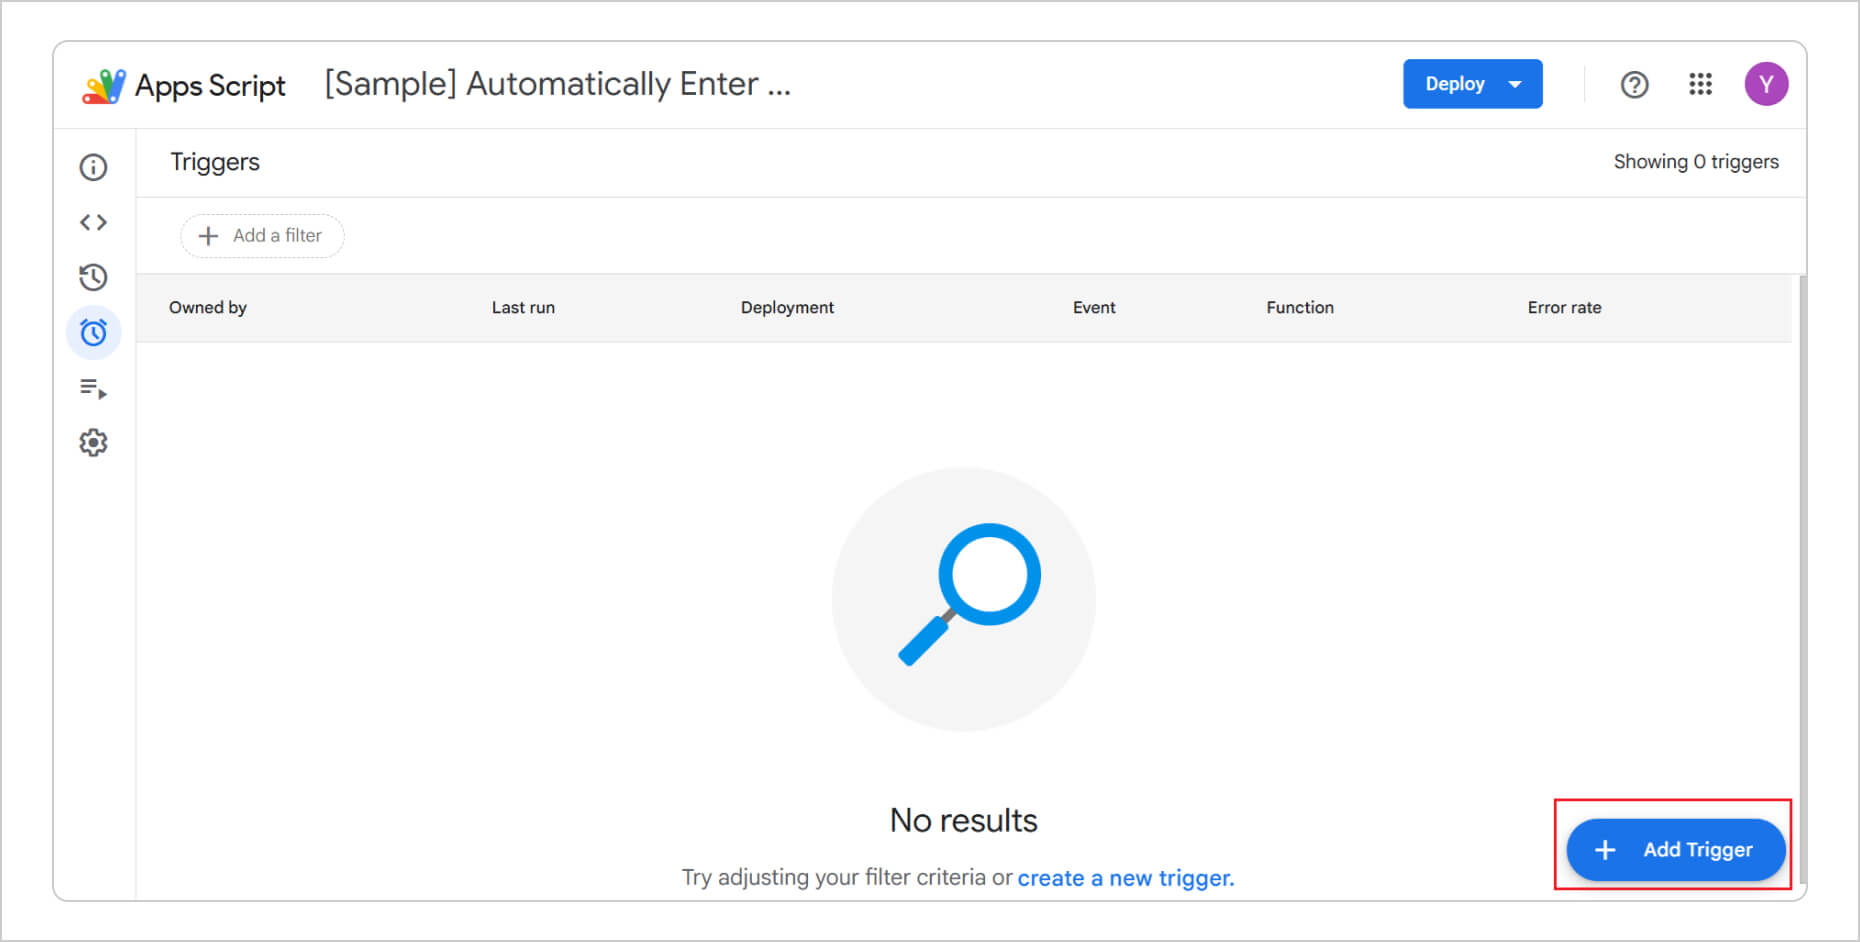The height and width of the screenshot is (942, 1860).
Task: Open Project Settings gear icon
Action: tap(93, 442)
